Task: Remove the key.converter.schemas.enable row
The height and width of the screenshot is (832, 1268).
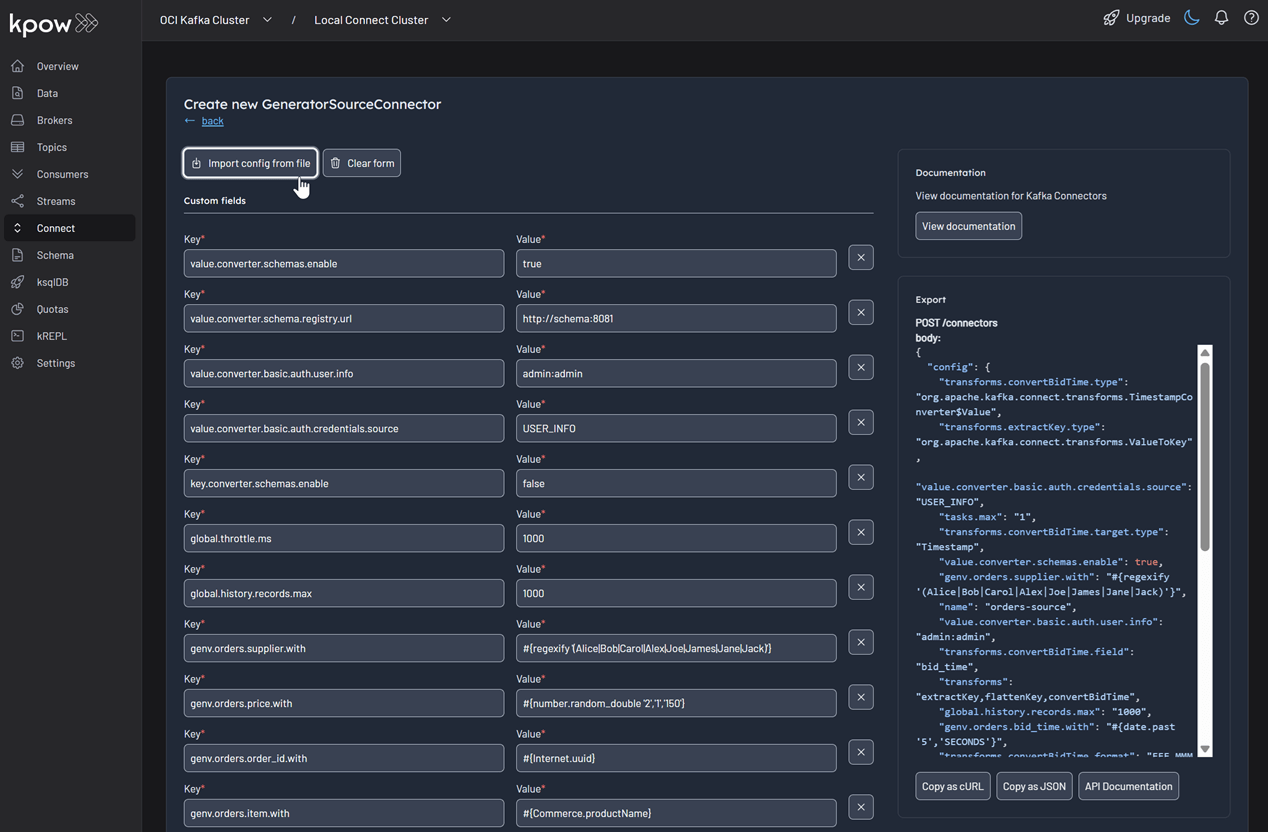Action: coord(861,477)
